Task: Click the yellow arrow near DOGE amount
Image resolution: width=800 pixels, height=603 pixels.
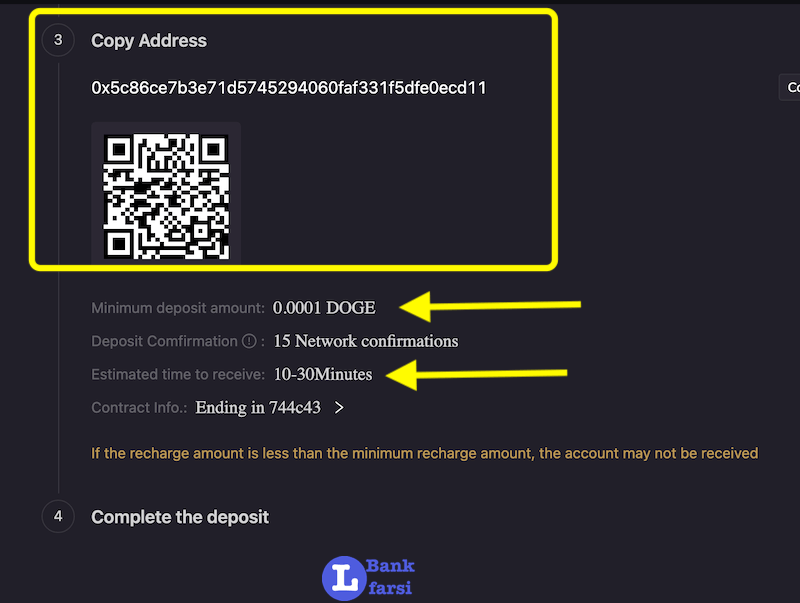Action: [490, 307]
